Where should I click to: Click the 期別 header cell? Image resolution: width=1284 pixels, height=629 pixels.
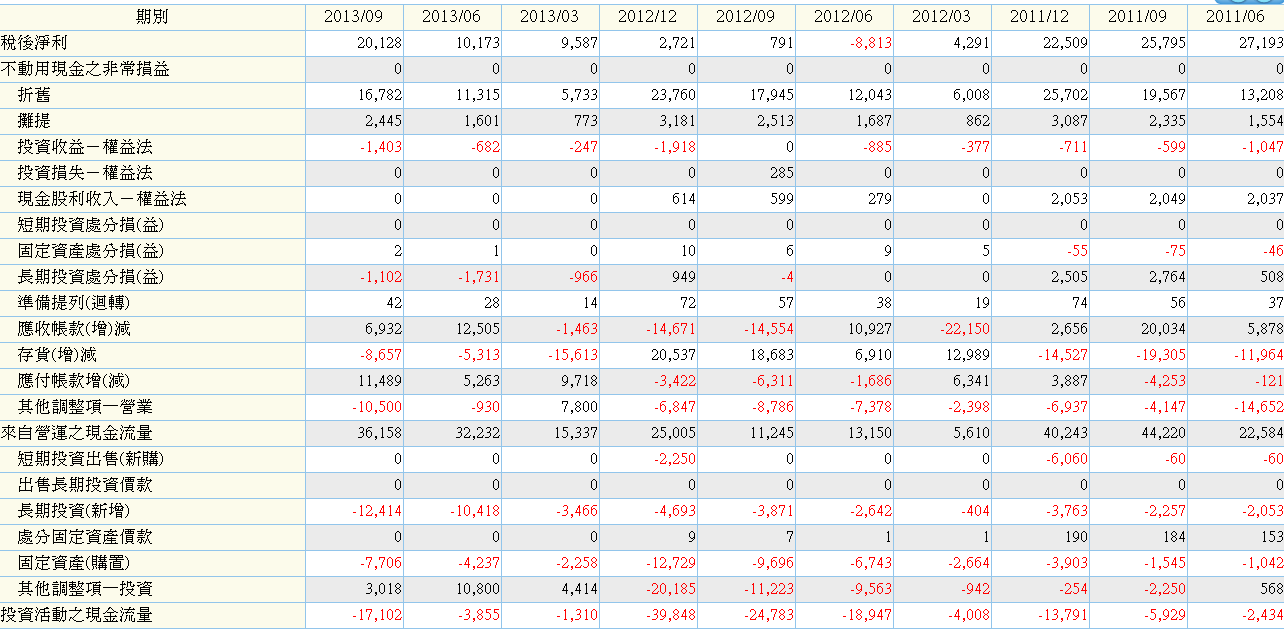[152, 17]
